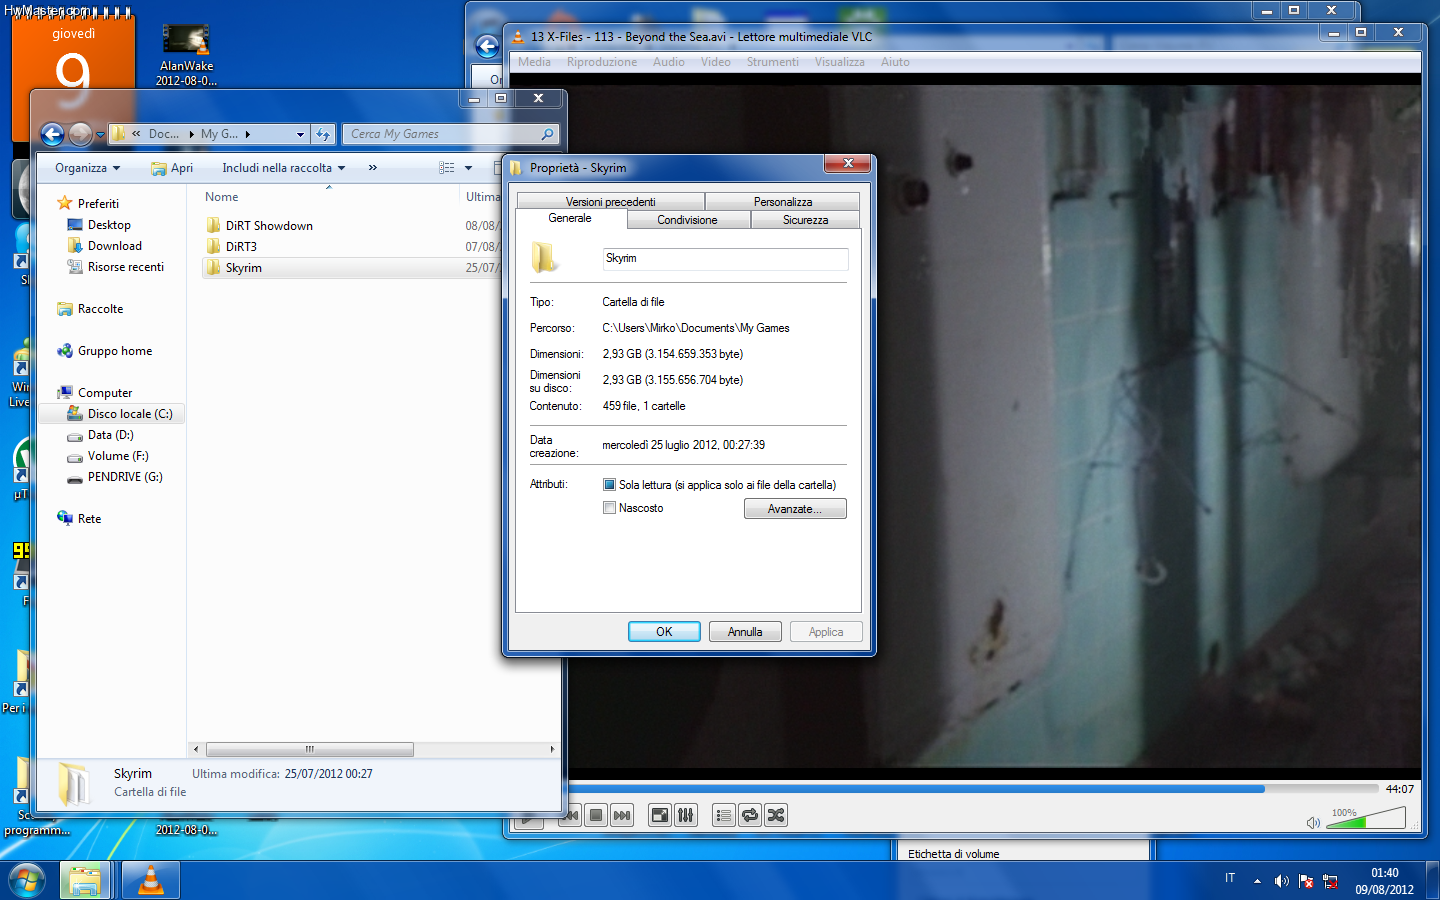Toggle Sola lettura checkbox

pos(609,485)
